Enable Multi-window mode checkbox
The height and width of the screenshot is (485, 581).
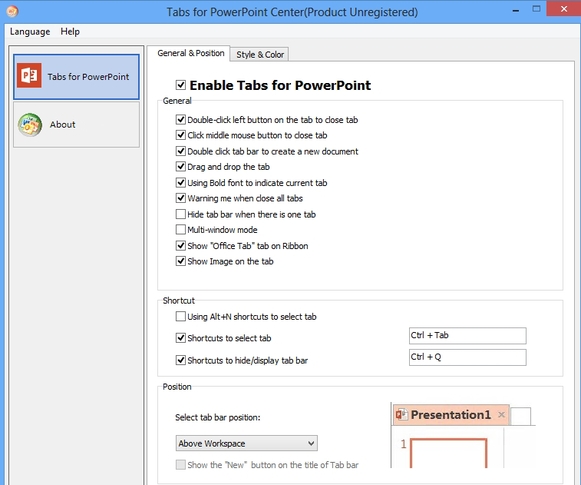pyautogui.click(x=180, y=229)
